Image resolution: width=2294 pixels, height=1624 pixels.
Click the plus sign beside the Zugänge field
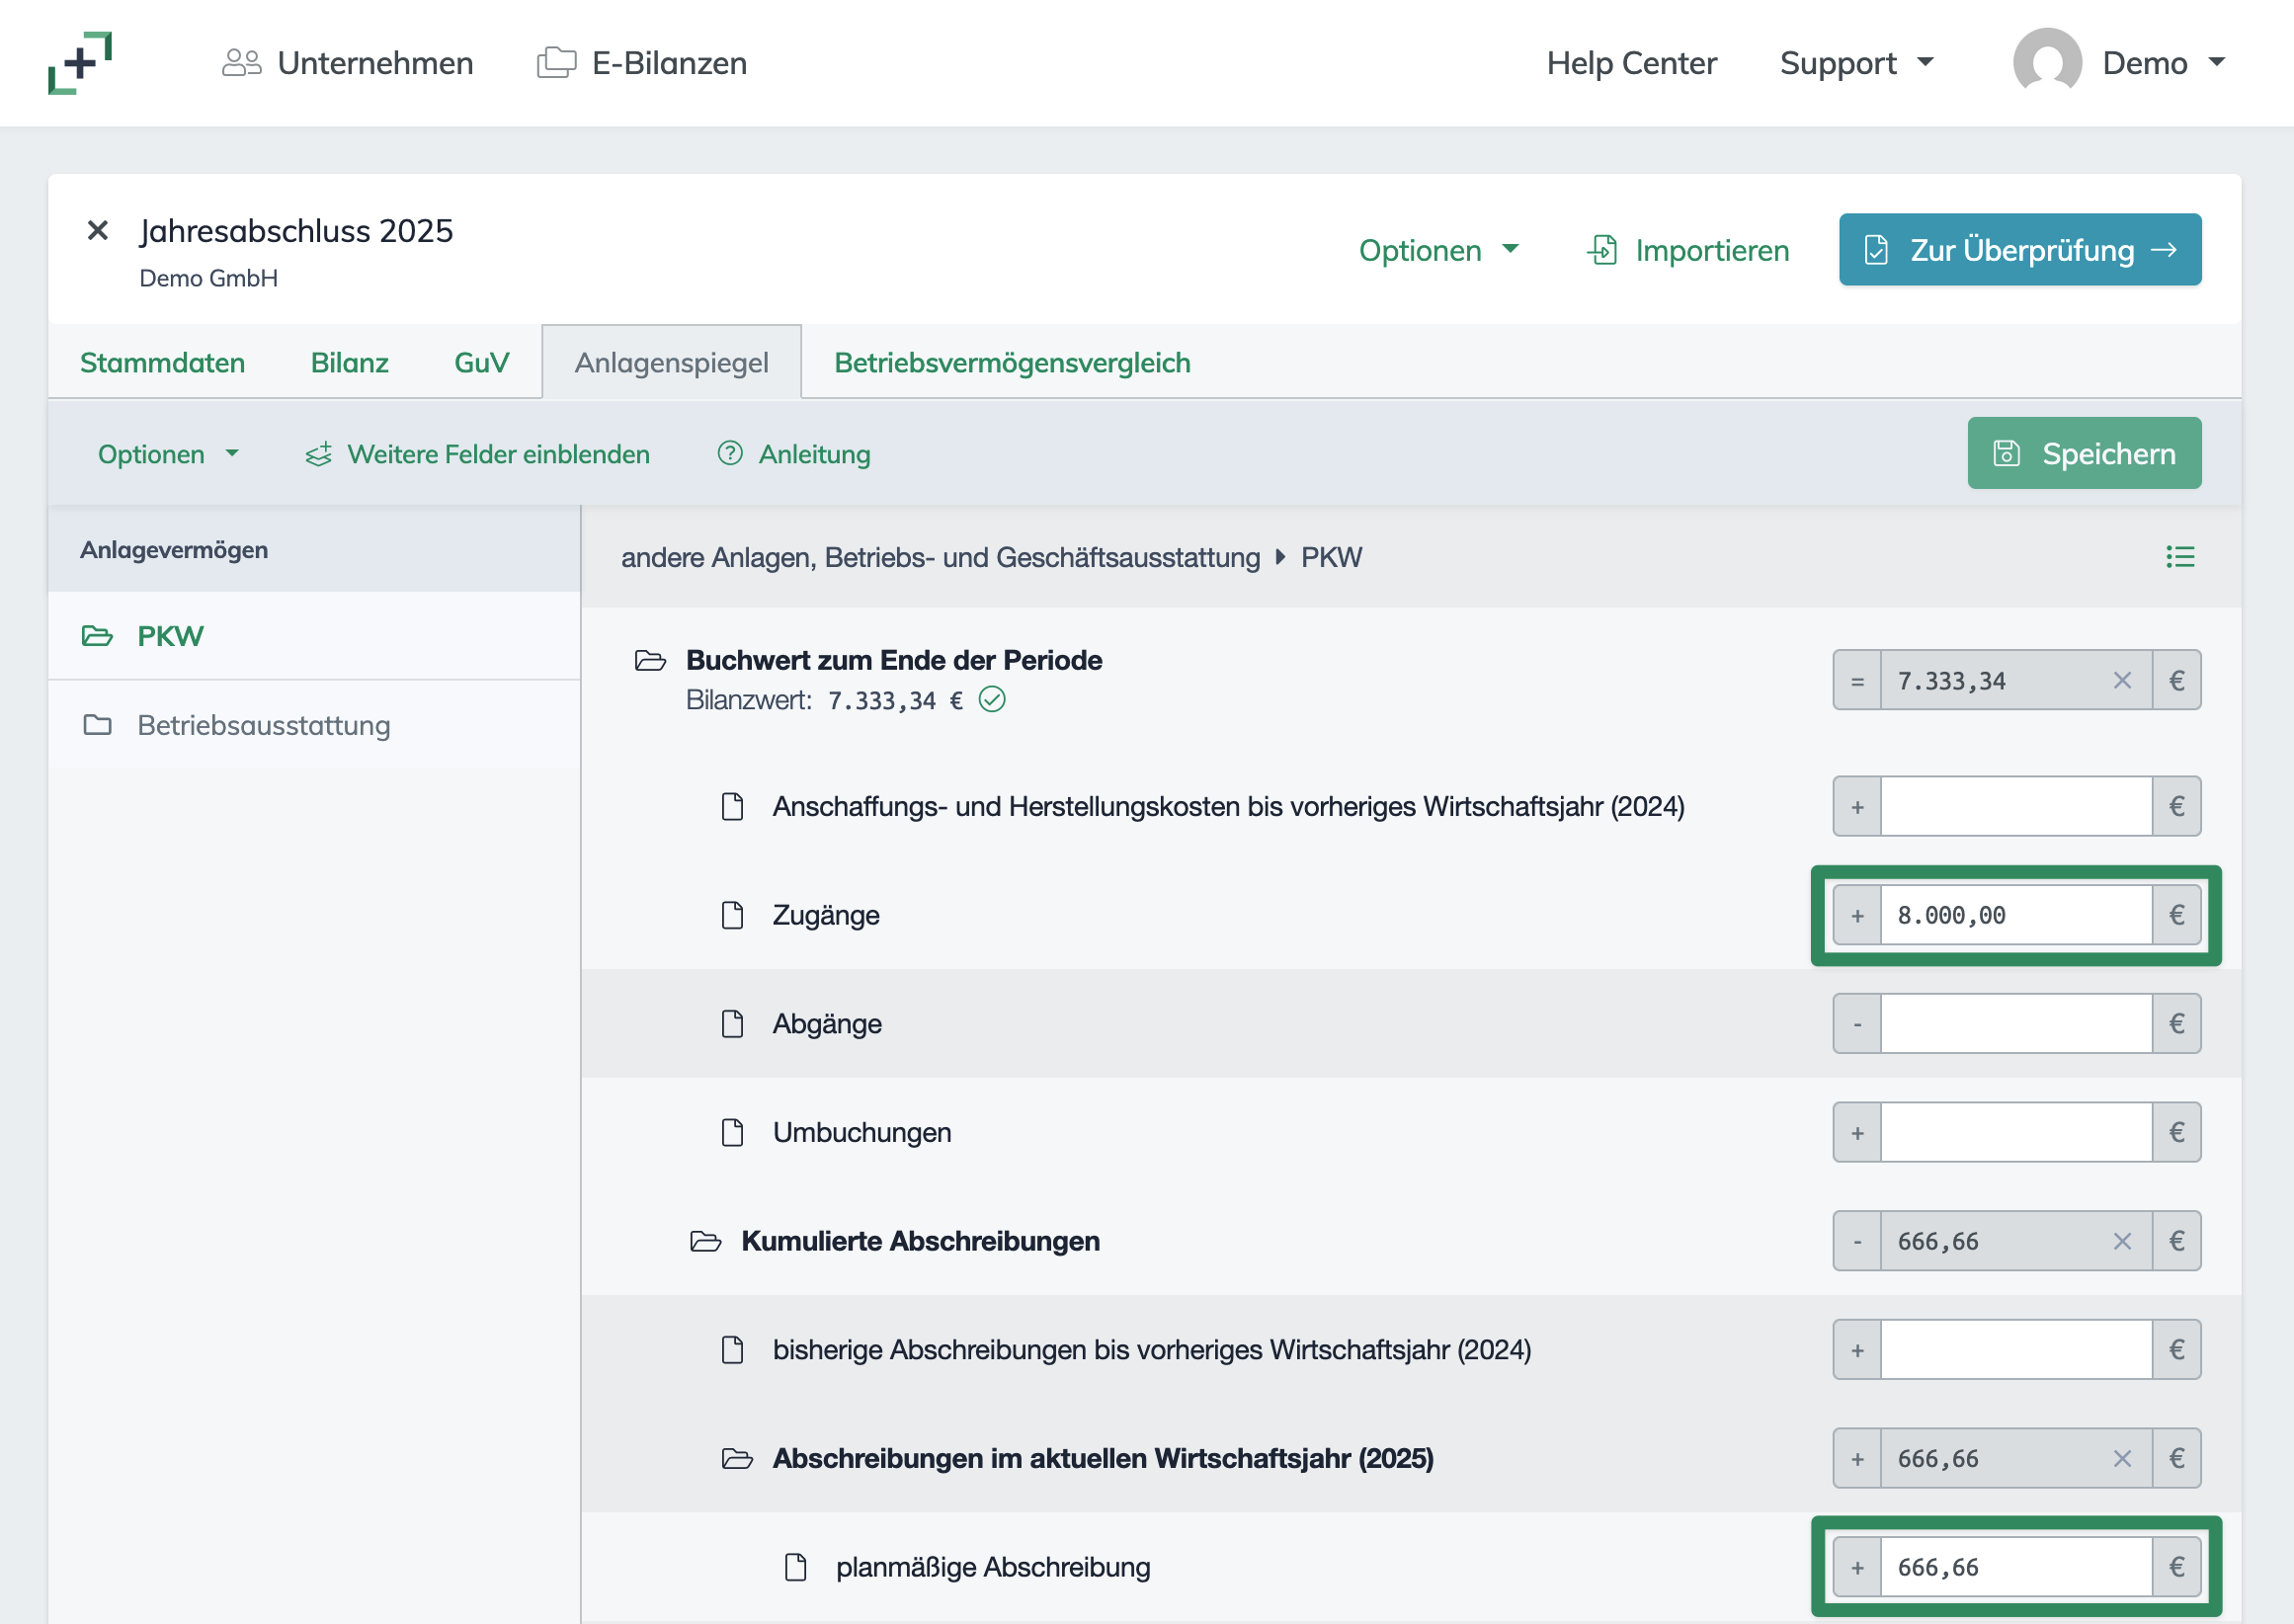click(x=1857, y=915)
